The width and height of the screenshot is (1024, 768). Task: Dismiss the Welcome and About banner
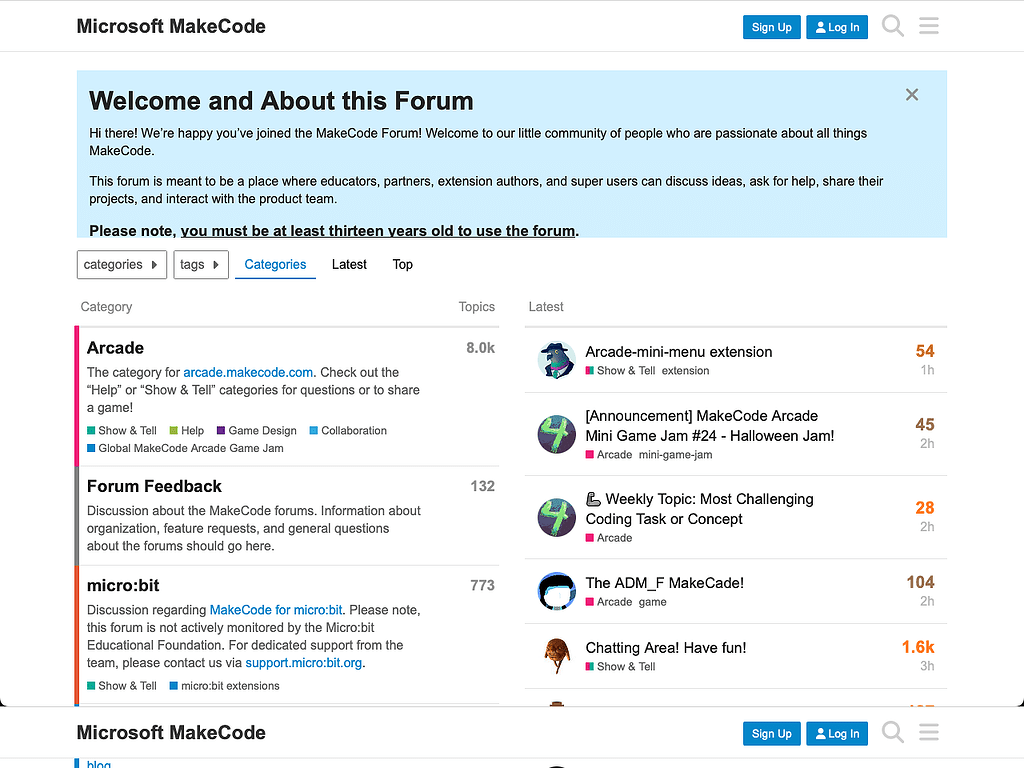pos(911,94)
